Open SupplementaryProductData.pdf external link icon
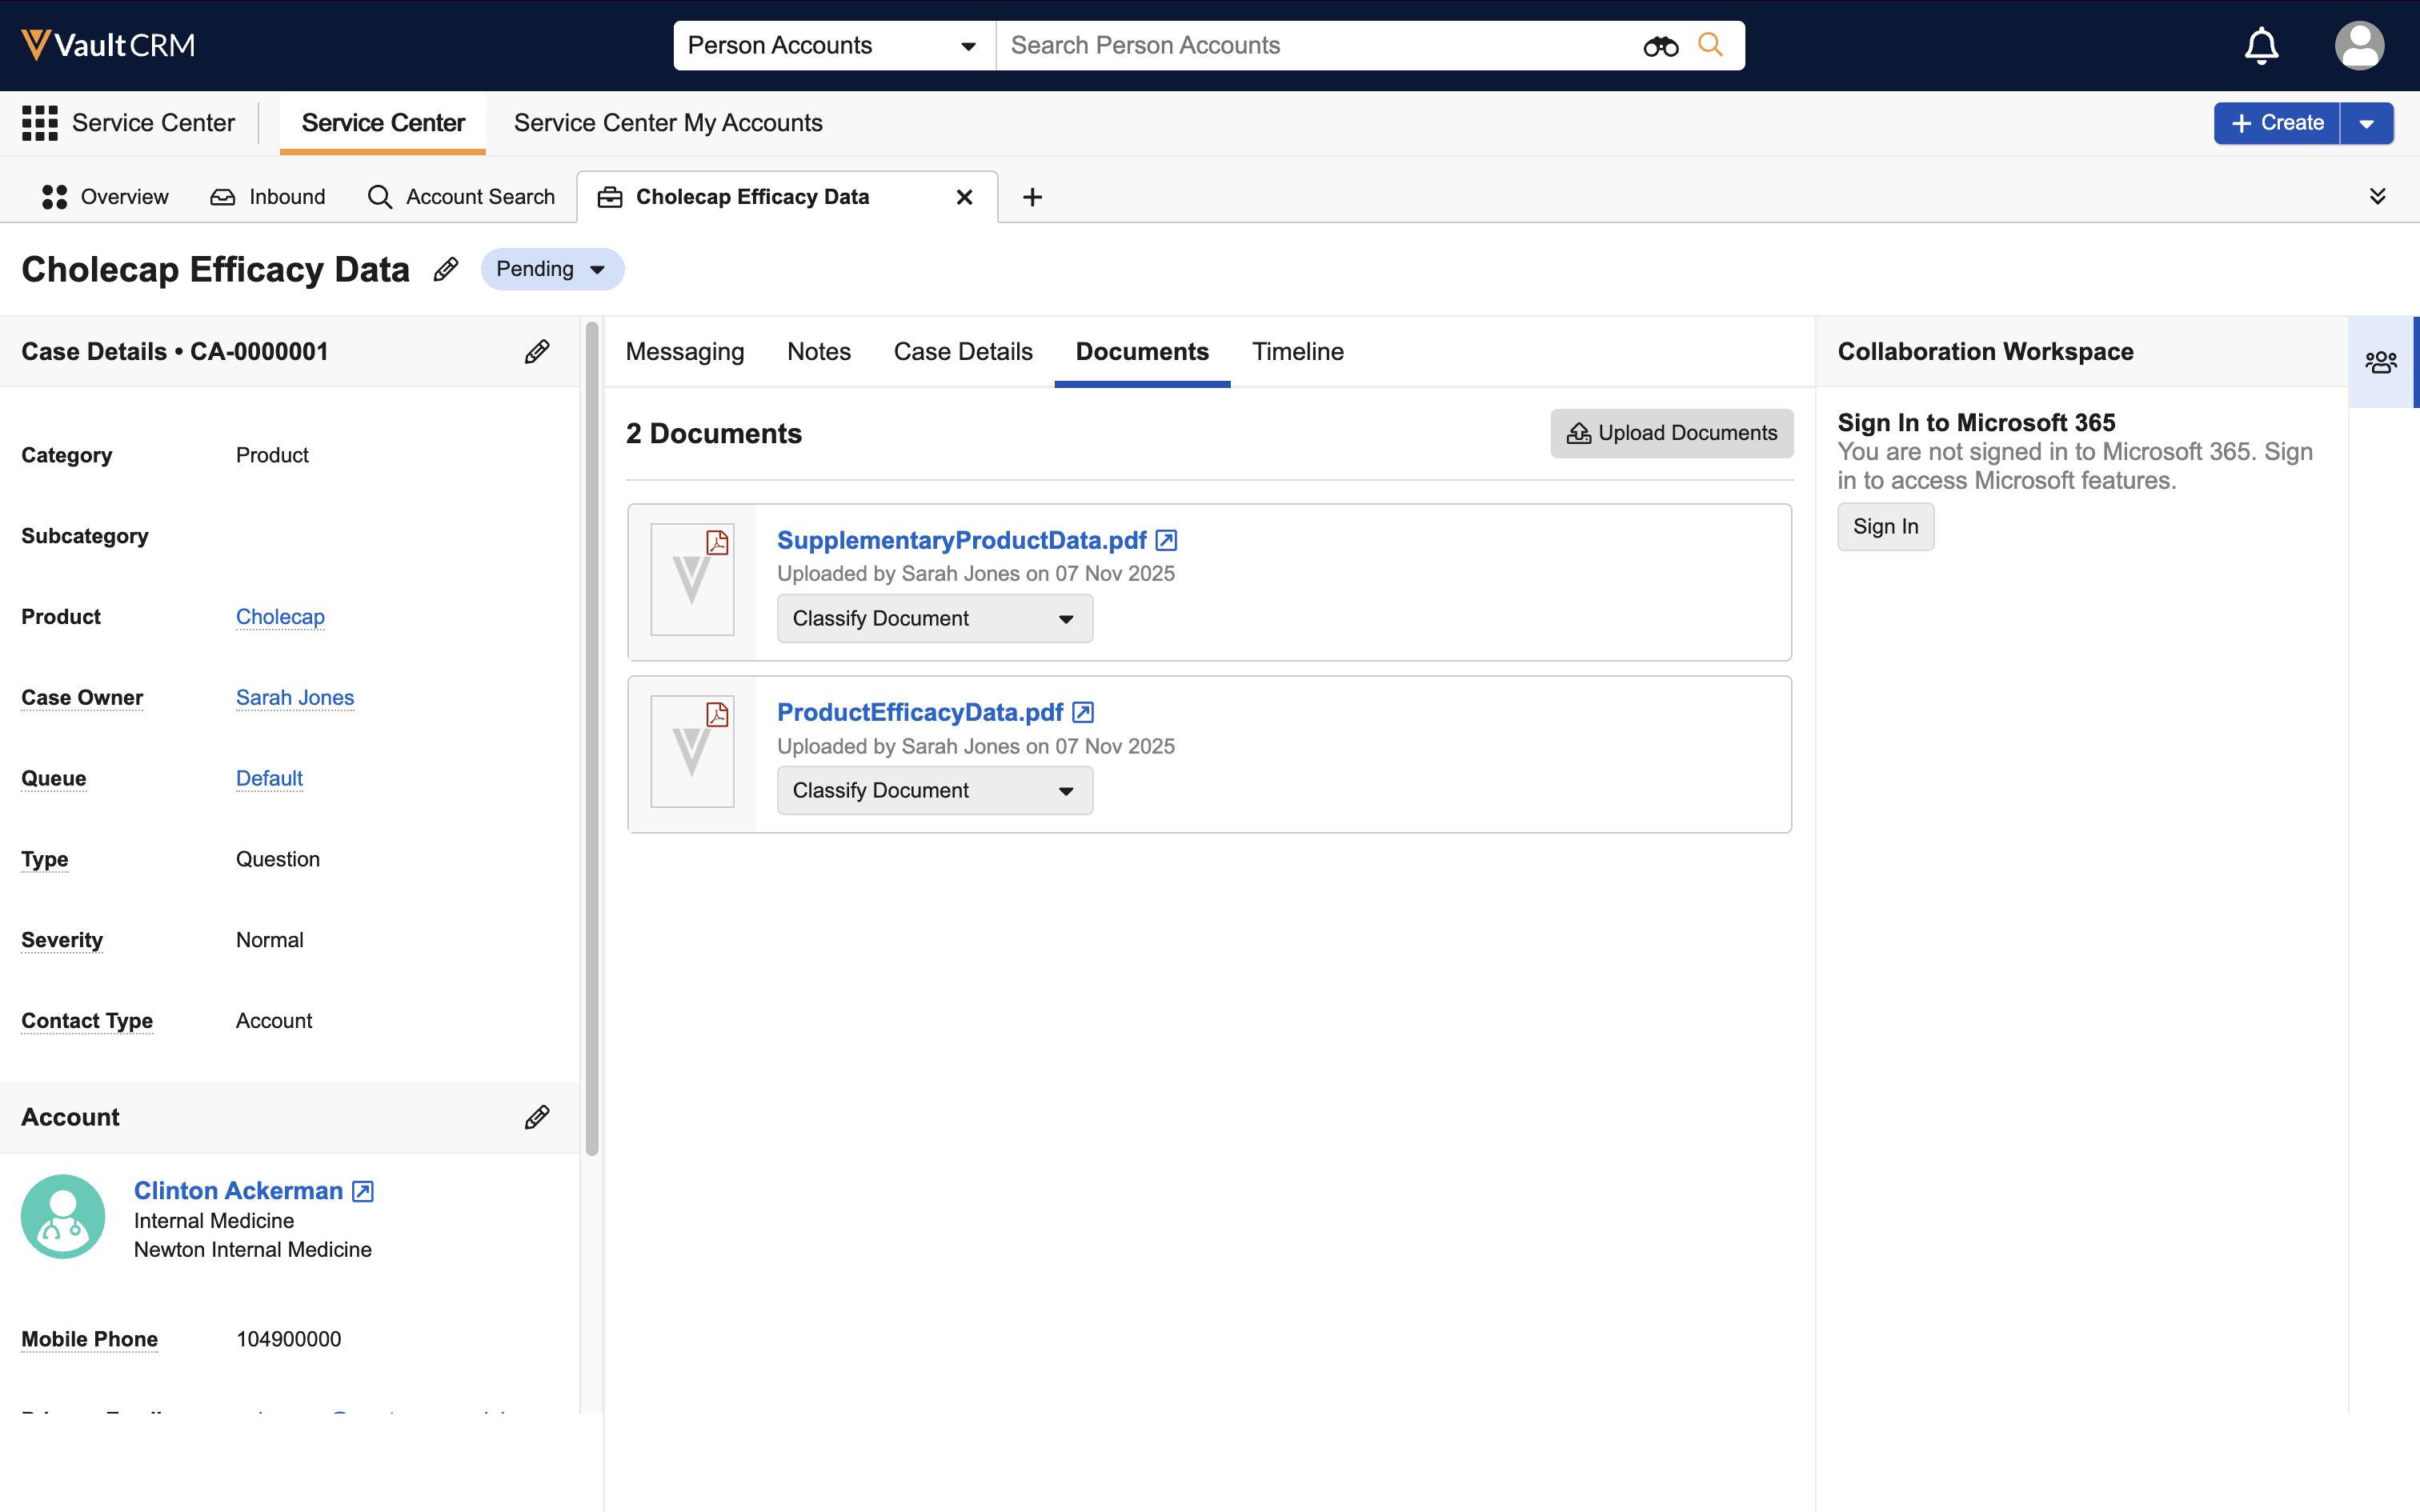 pyautogui.click(x=1166, y=541)
